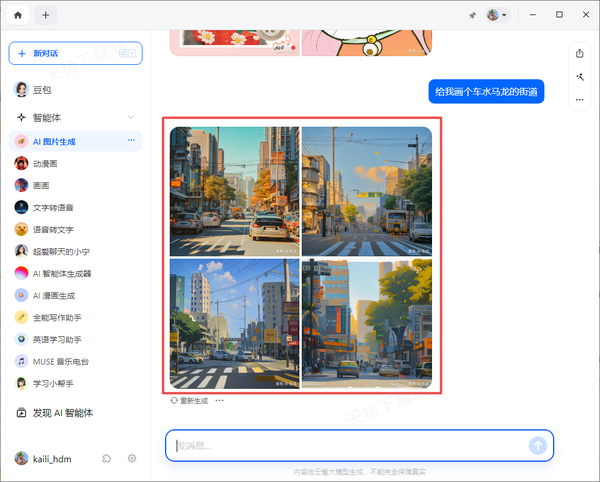Open the top-left generated street image

234,191
